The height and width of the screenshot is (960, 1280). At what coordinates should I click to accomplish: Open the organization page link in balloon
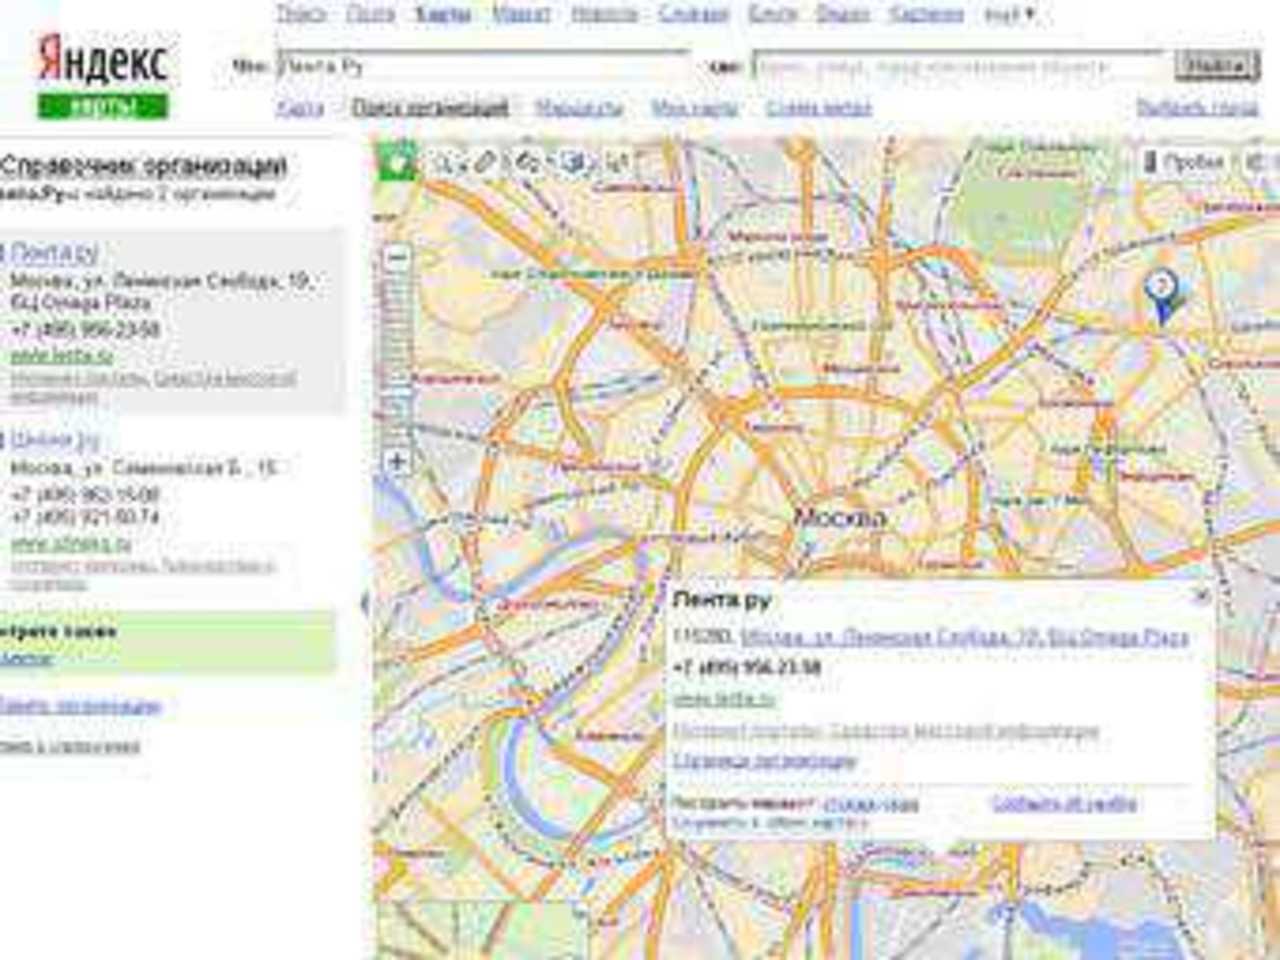point(765,761)
